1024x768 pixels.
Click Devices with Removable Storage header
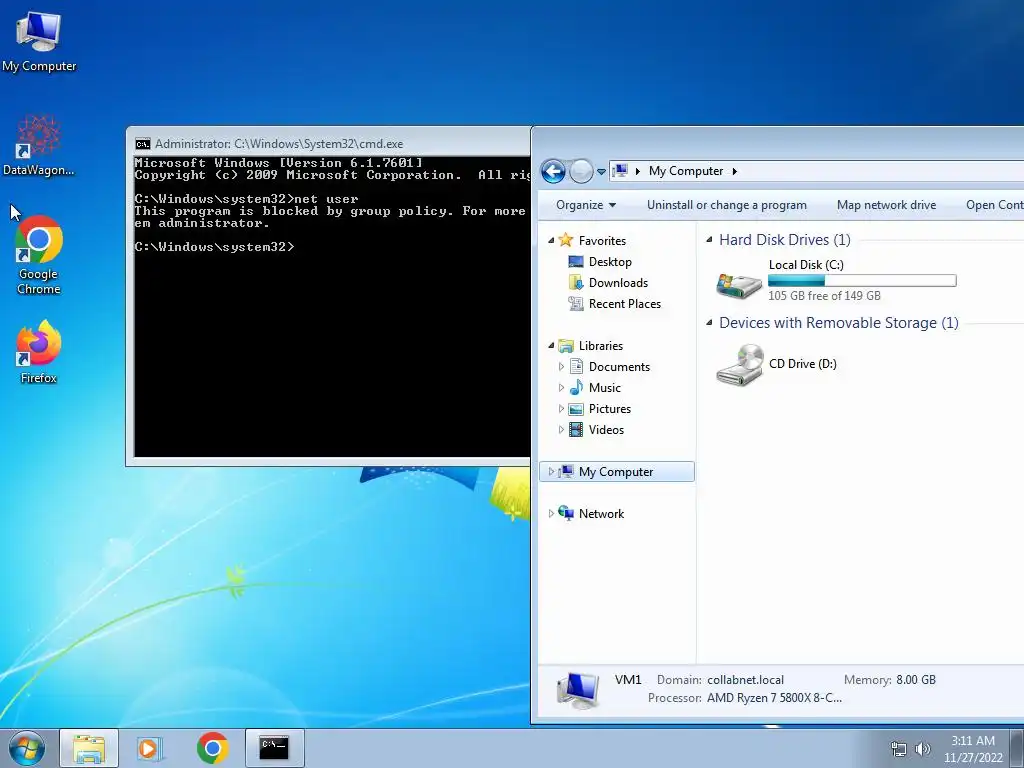(839, 323)
